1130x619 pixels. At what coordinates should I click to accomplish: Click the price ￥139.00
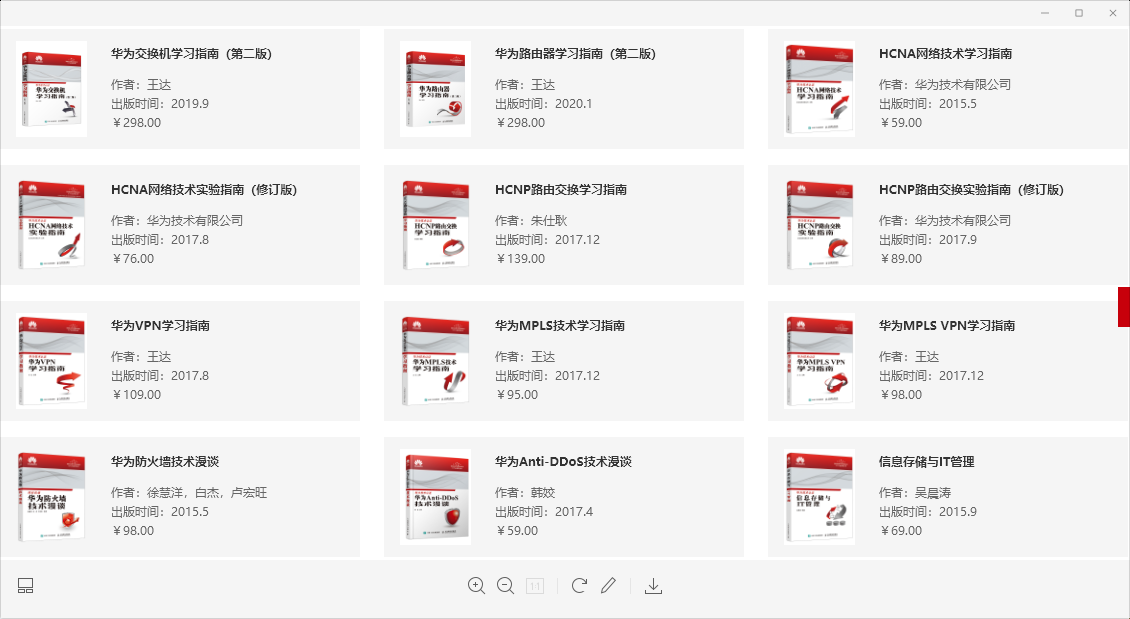[x=520, y=259]
